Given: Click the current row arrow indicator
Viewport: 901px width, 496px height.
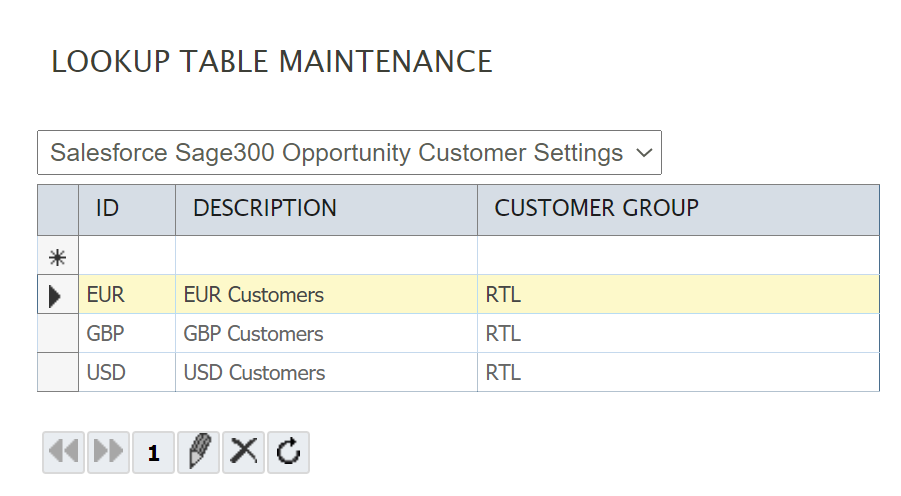Looking at the screenshot, I should click(57, 295).
